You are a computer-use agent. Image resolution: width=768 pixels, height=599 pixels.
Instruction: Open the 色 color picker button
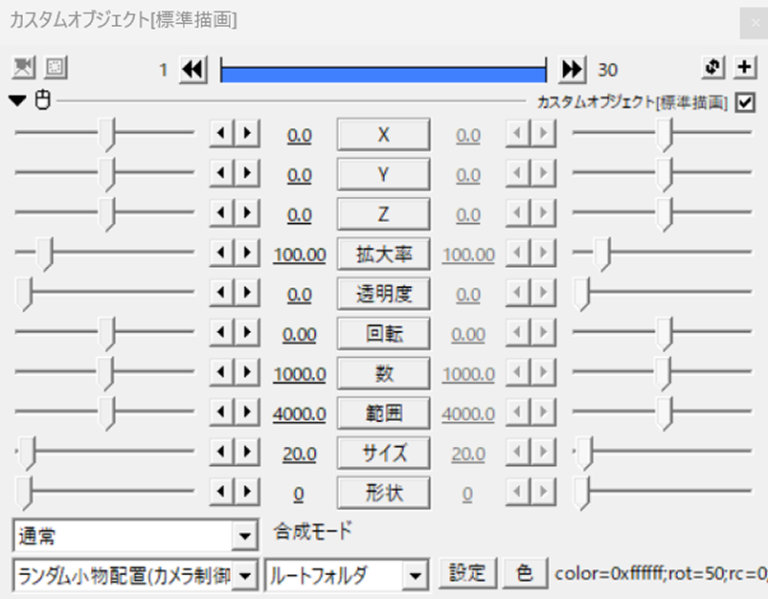(x=524, y=574)
